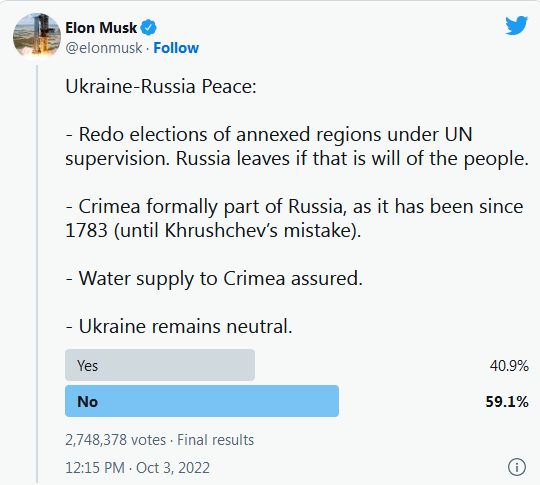The width and height of the screenshot is (540, 485).
Task: Click the Ukraine-Russia Peace heading text
Action: tap(161, 86)
